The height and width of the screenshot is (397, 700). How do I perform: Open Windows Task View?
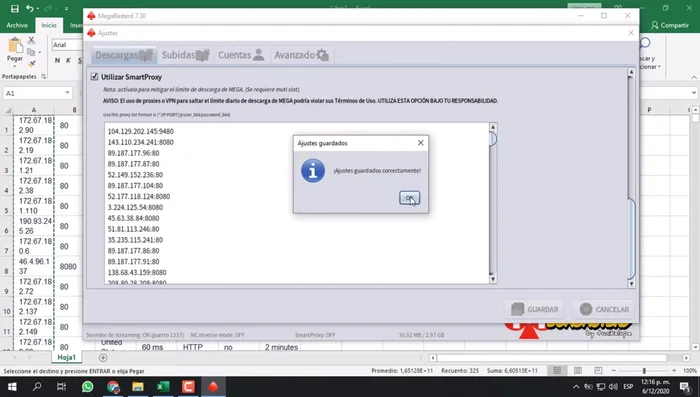62,387
